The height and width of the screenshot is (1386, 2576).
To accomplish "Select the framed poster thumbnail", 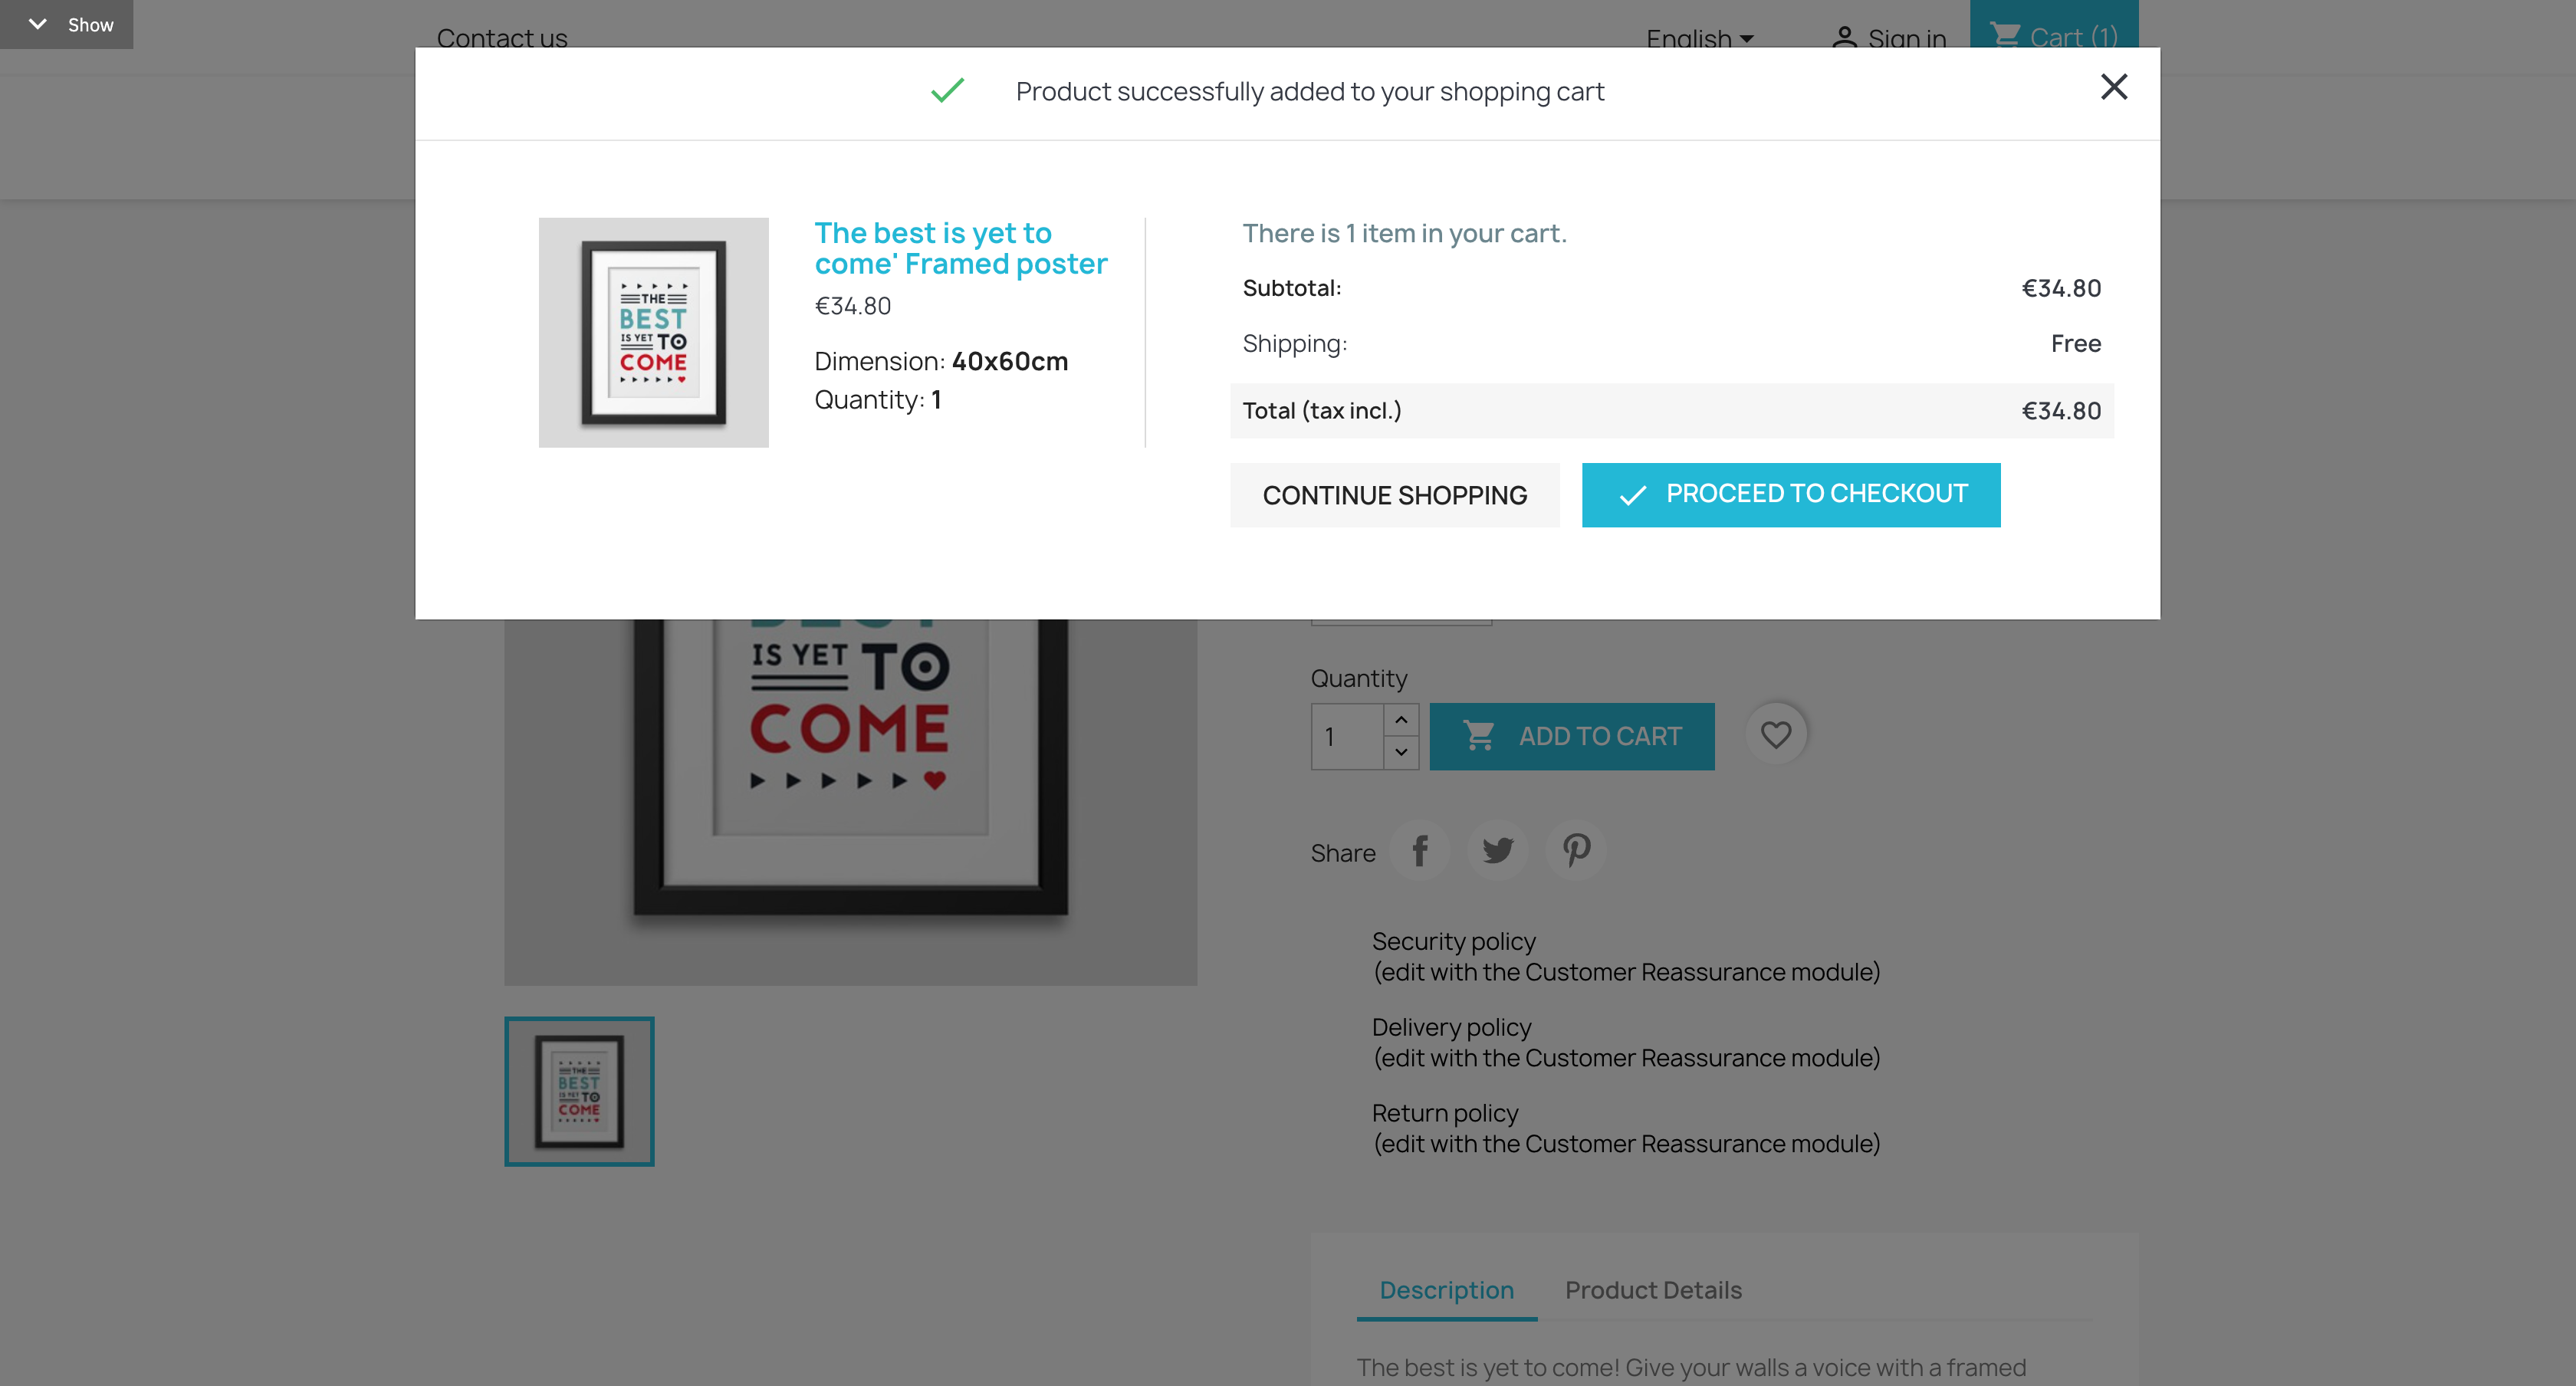I will point(579,1091).
